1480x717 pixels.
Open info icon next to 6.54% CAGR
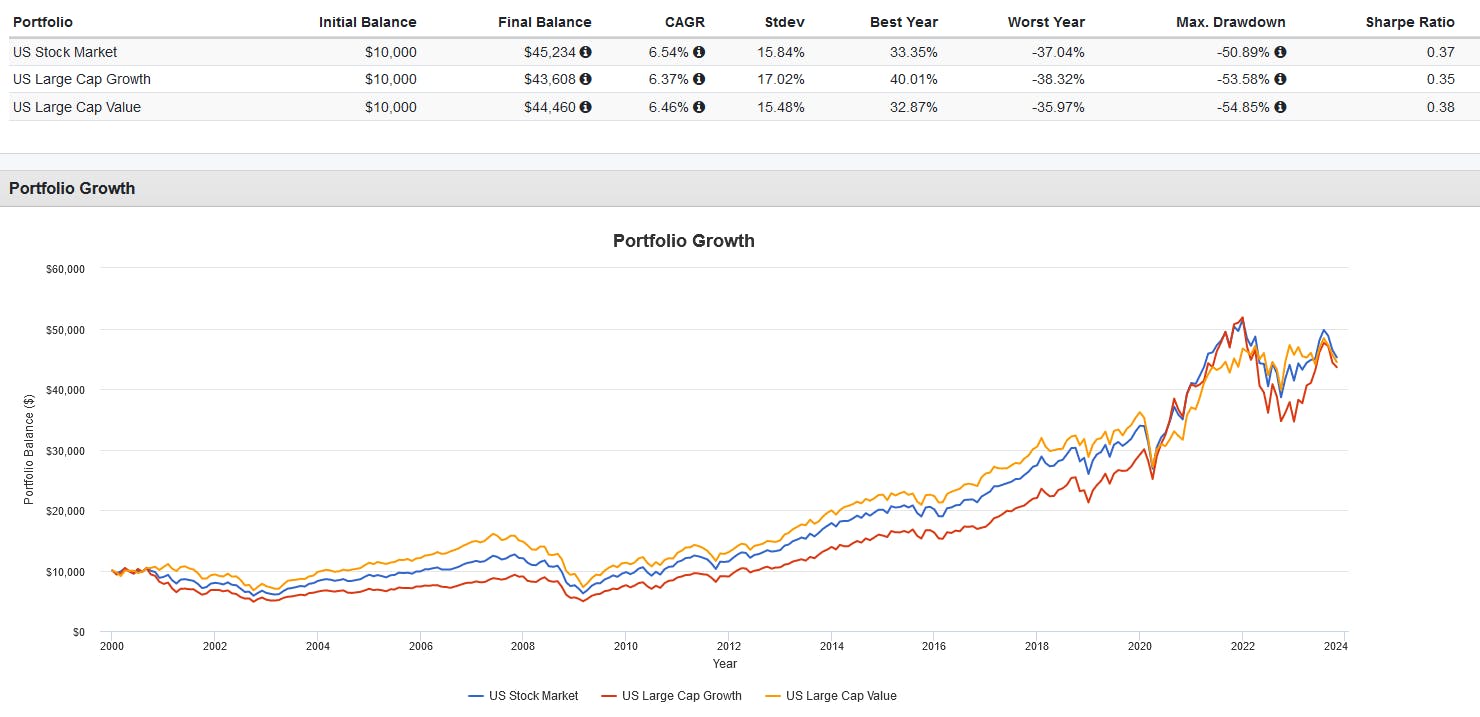699,52
